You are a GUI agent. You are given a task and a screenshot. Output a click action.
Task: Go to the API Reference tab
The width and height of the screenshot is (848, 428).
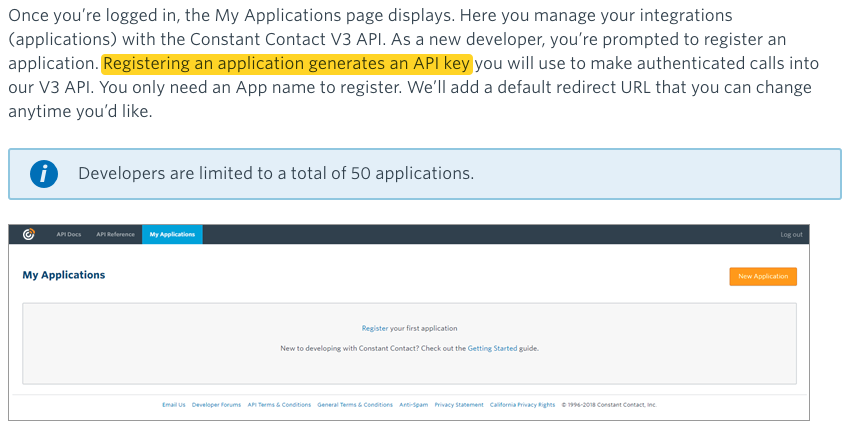(115, 234)
